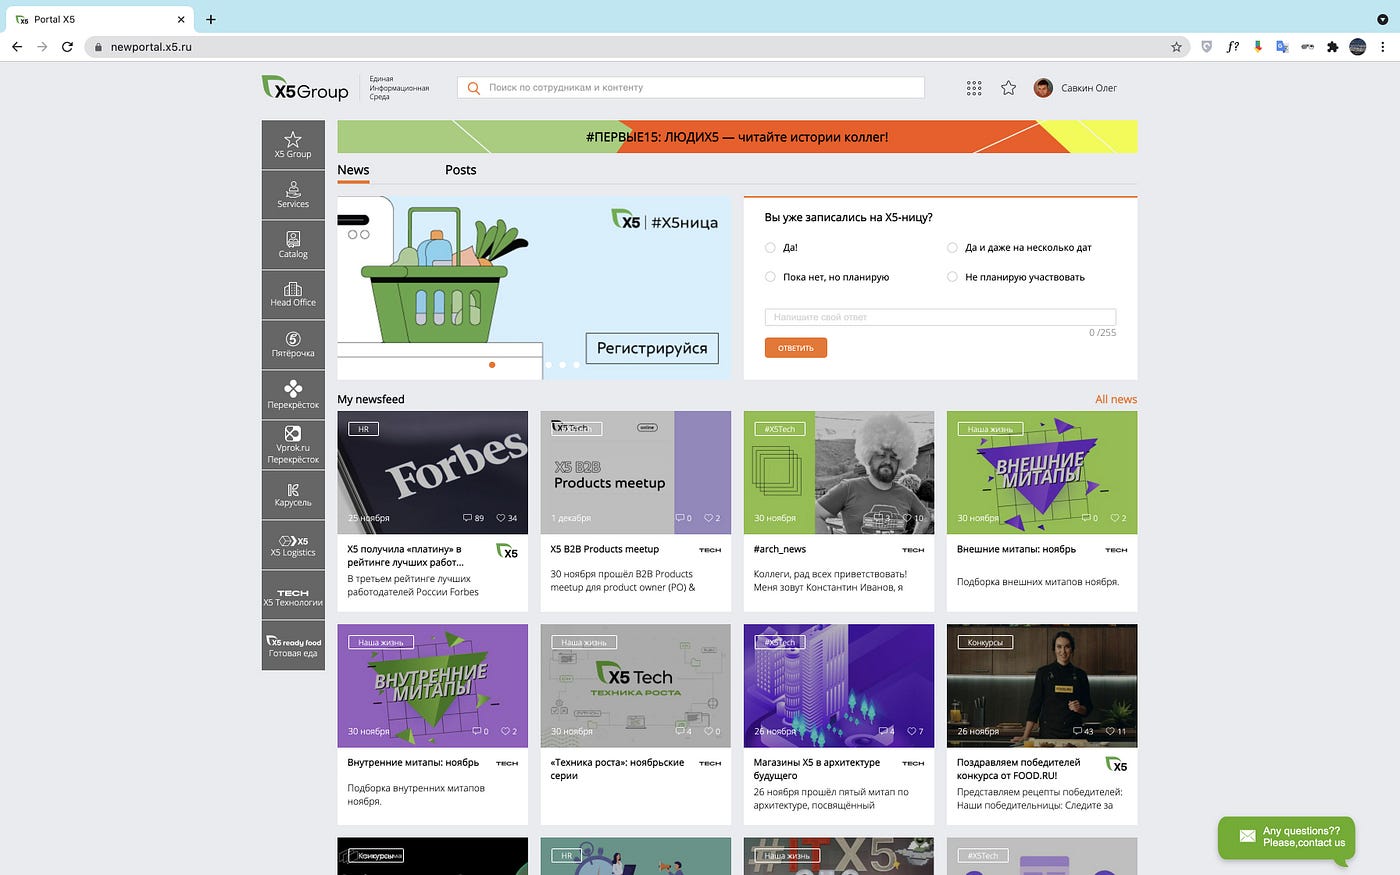1400x875 pixels.
Task: Open the #arch_news article title
Action: 780,549
